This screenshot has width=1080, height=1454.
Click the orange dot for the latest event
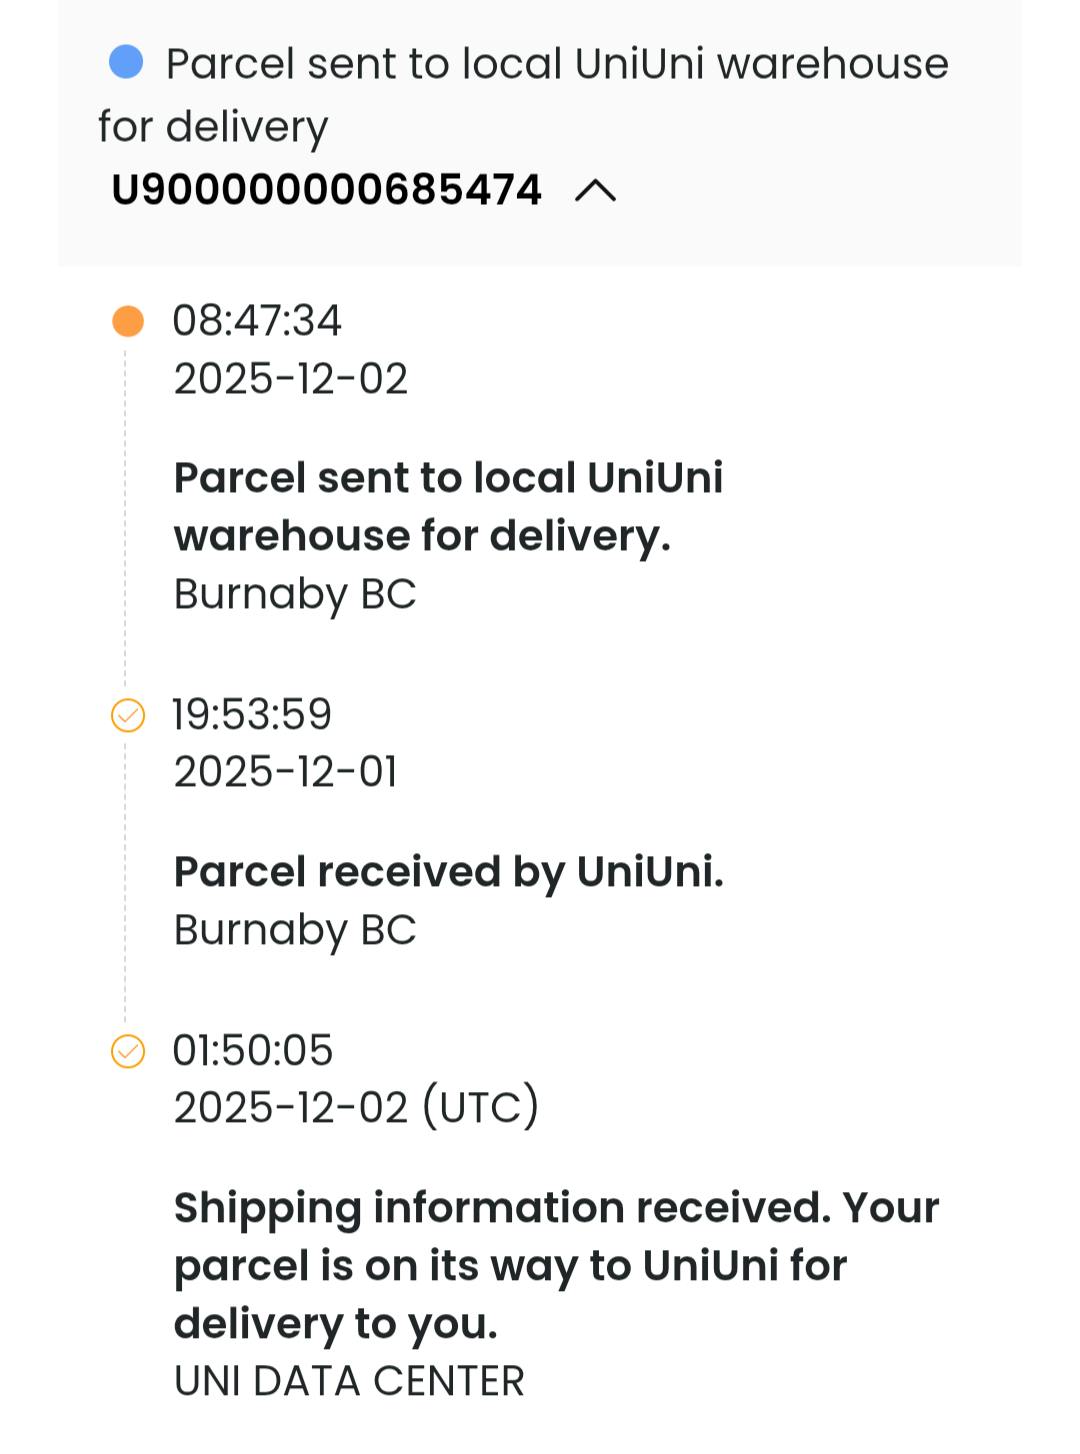coord(128,321)
